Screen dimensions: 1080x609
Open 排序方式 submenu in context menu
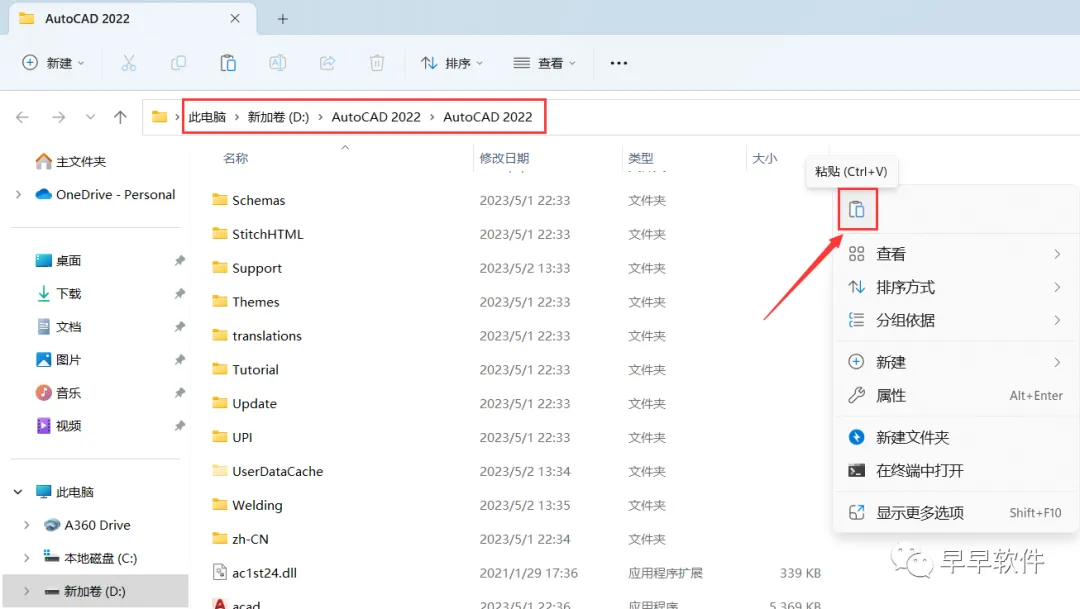tap(955, 287)
